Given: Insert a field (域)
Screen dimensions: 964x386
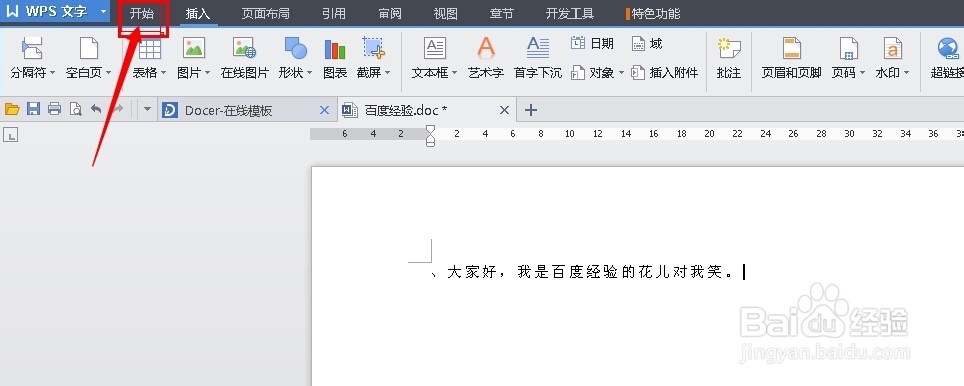Looking at the screenshot, I should (647, 43).
